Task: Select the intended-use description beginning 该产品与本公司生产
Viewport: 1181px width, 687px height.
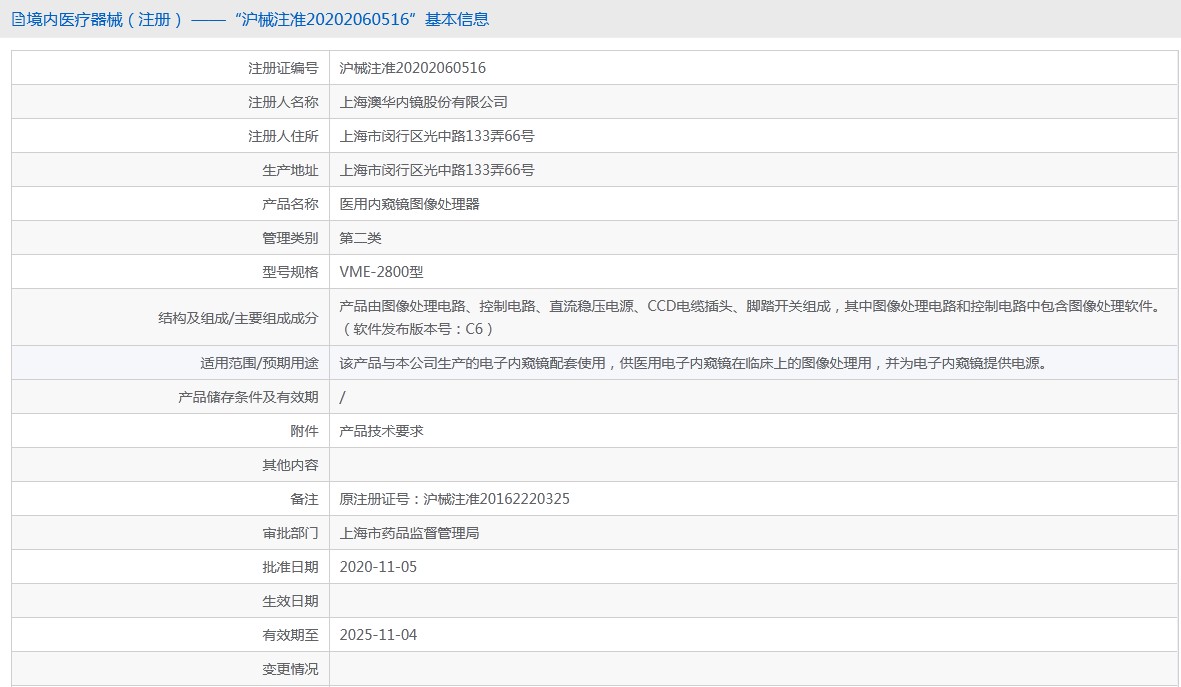Action: tap(693, 363)
